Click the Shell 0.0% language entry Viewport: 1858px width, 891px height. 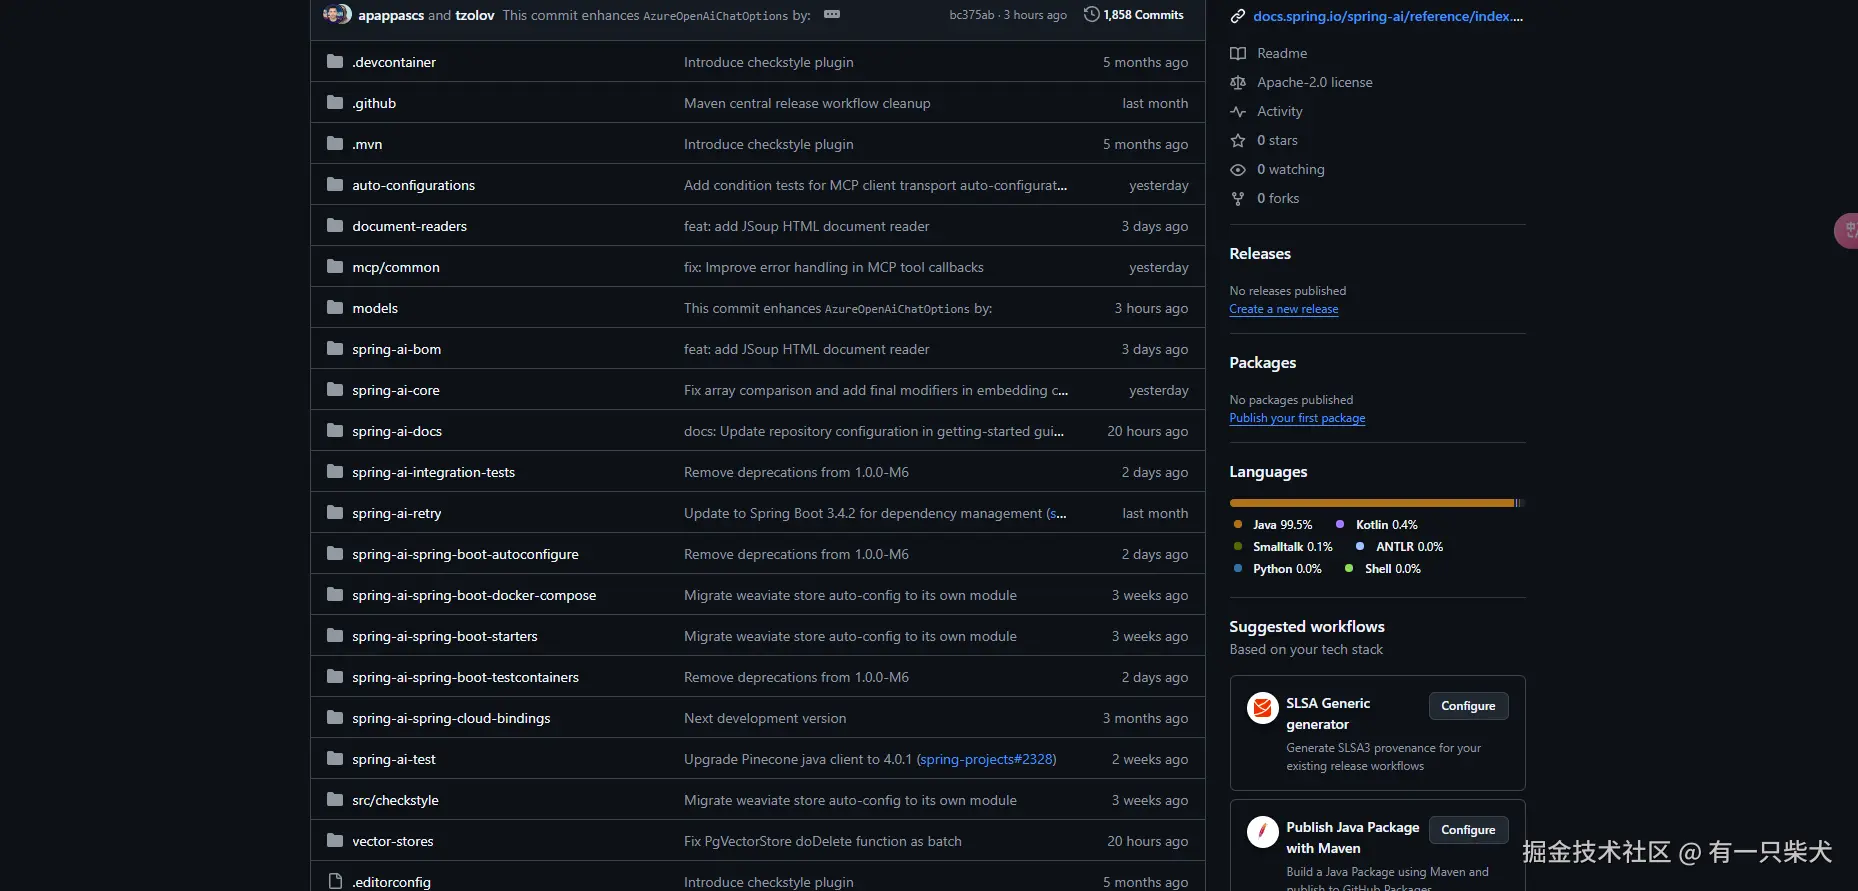tap(1383, 568)
